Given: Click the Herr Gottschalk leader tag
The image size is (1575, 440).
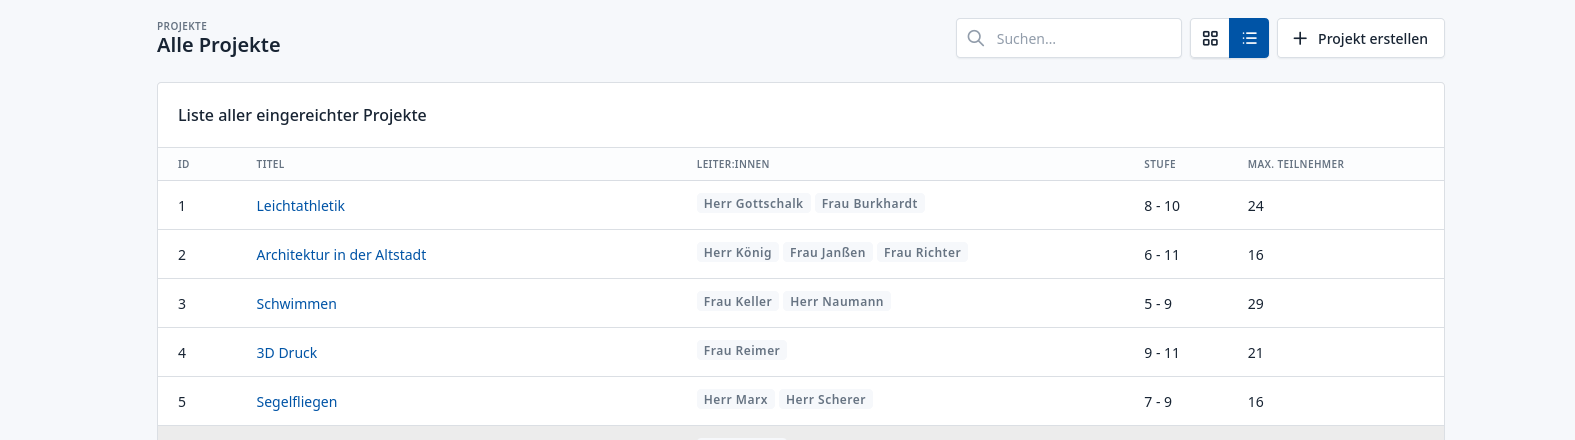Looking at the screenshot, I should point(753,204).
